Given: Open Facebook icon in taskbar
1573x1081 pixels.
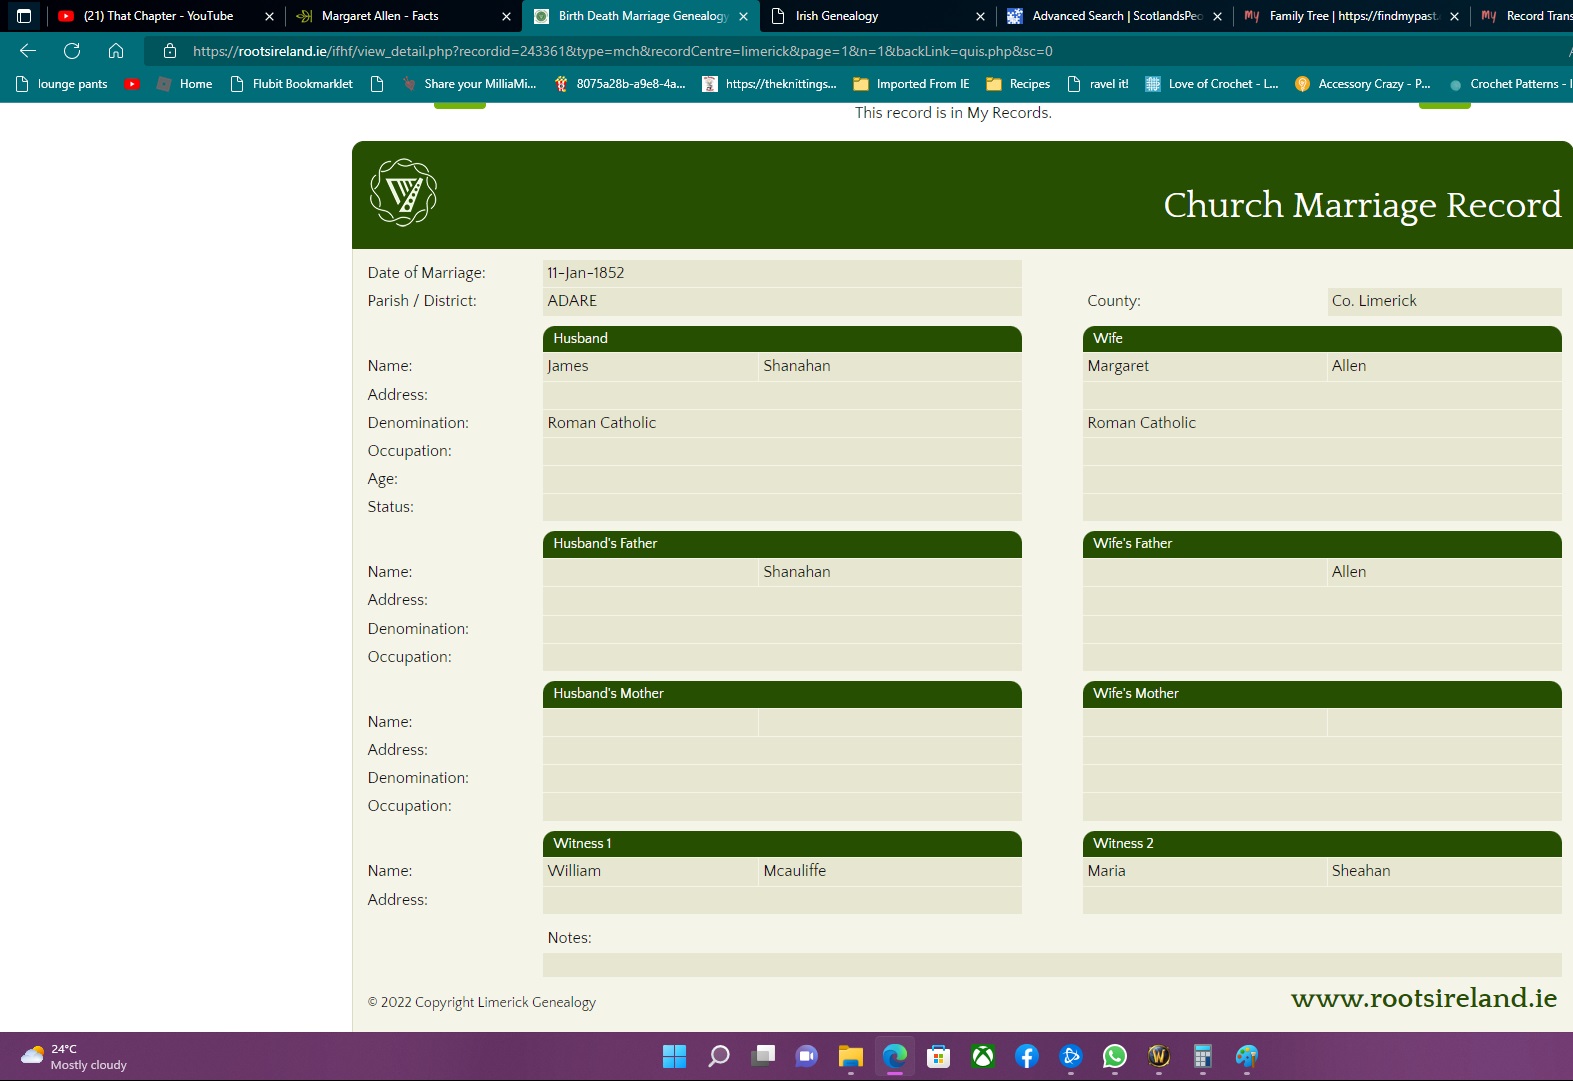Looking at the screenshot, I should [1027, 1056].
